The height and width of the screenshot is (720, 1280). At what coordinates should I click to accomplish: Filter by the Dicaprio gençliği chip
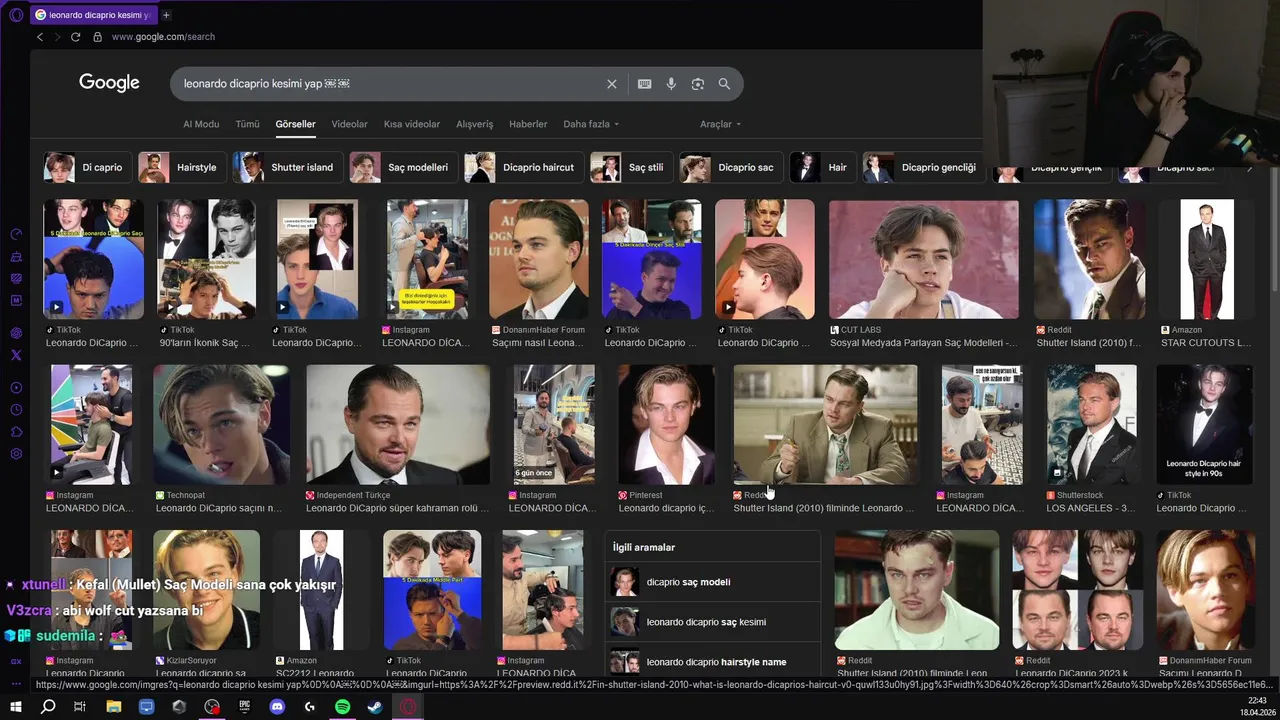tap(924, 167)
